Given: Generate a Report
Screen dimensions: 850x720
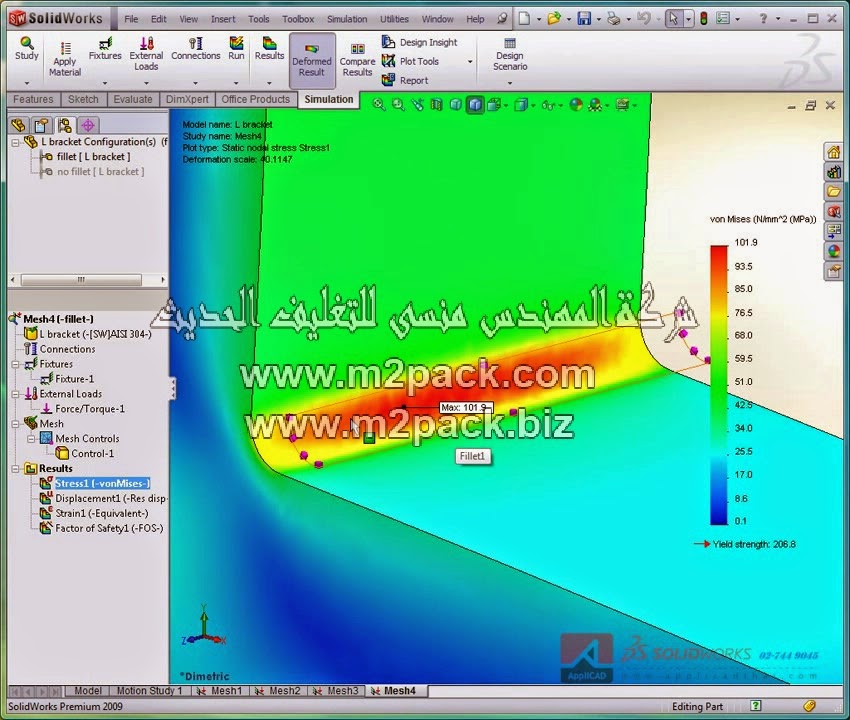Looking at the screenshot, I should [x=405, y=80].
